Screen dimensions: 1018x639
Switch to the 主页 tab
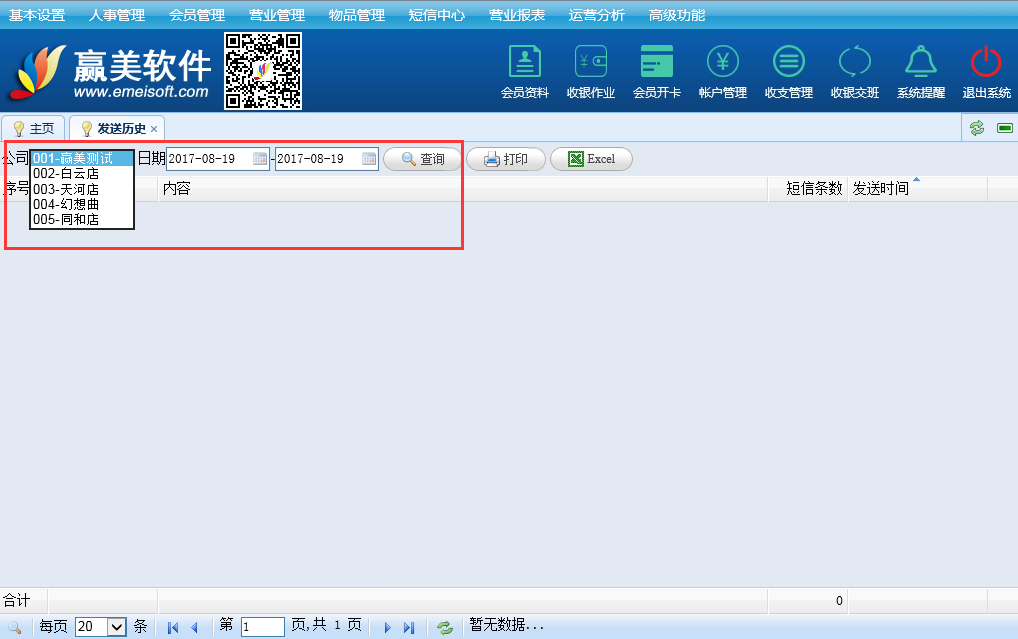click(33, 129)
